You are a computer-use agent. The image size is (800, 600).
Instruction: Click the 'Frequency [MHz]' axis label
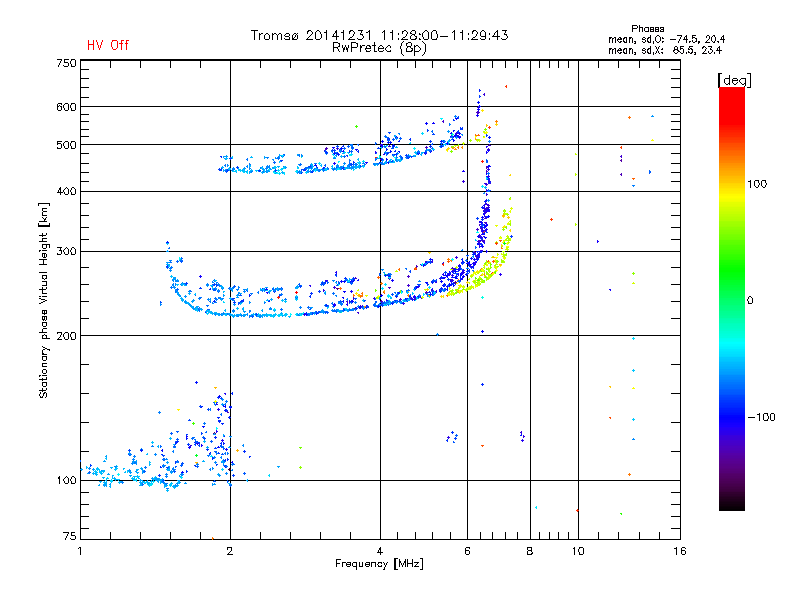pos(379,564)
